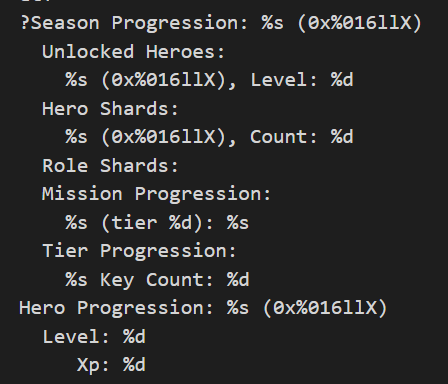This screenshot has height=384, width=448.
Task: Click the hex format in Hero Progression line
Action: [x=325, y=308]
